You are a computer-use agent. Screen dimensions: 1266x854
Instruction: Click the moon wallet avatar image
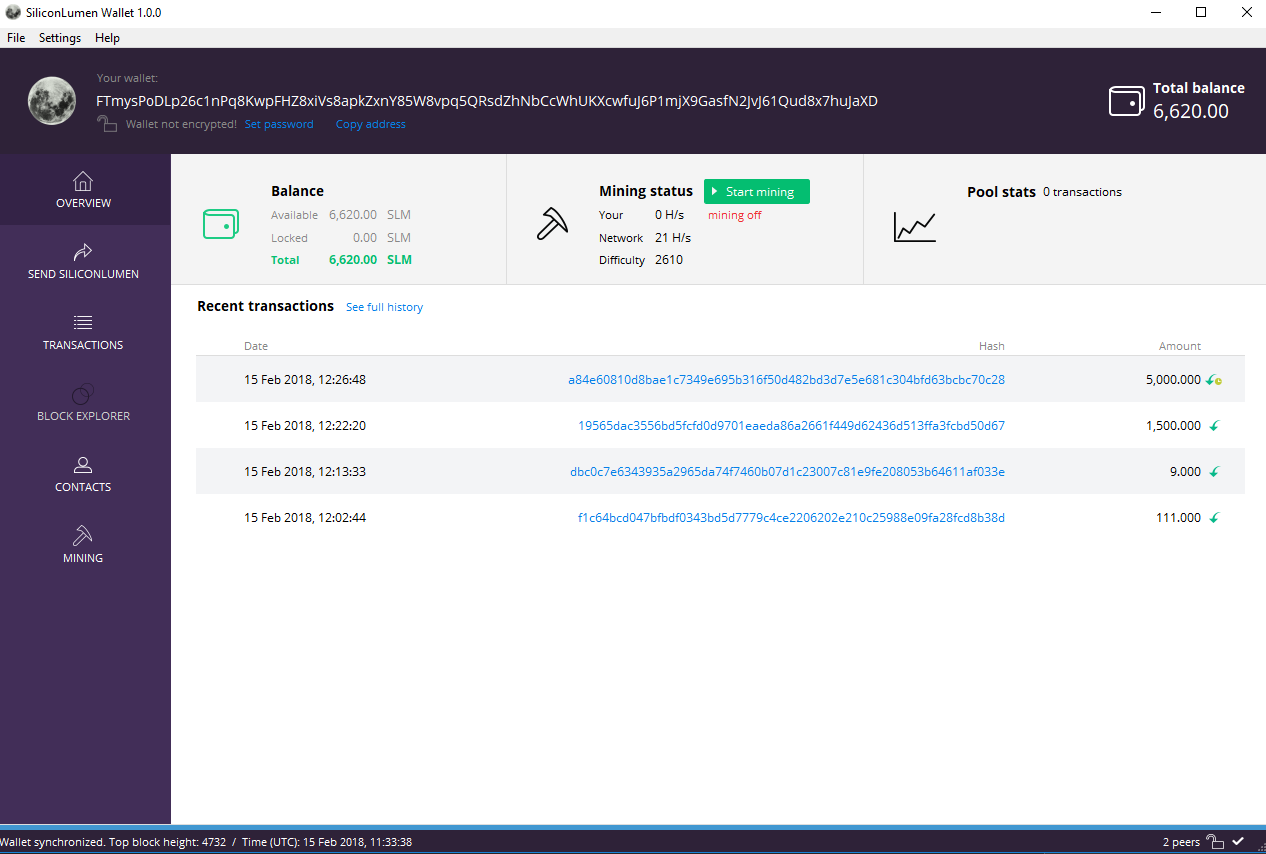click(x=51, y=100)
